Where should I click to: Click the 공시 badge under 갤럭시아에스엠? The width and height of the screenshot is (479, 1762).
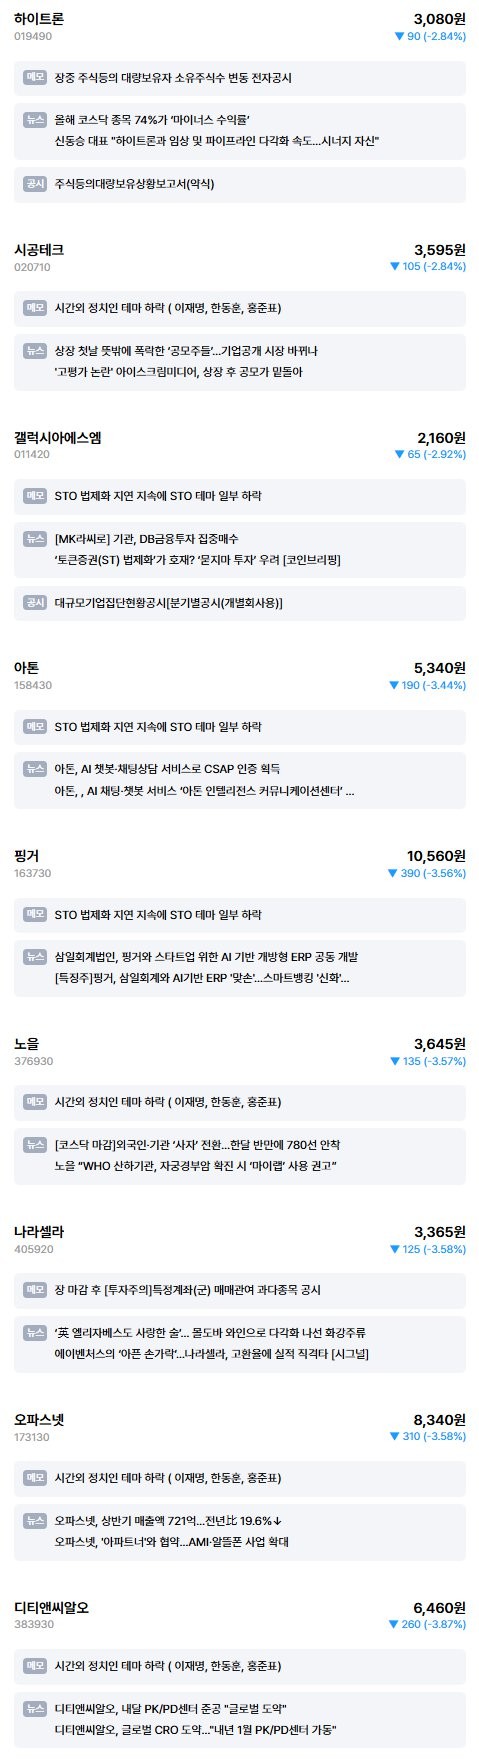tap(35, 603)
